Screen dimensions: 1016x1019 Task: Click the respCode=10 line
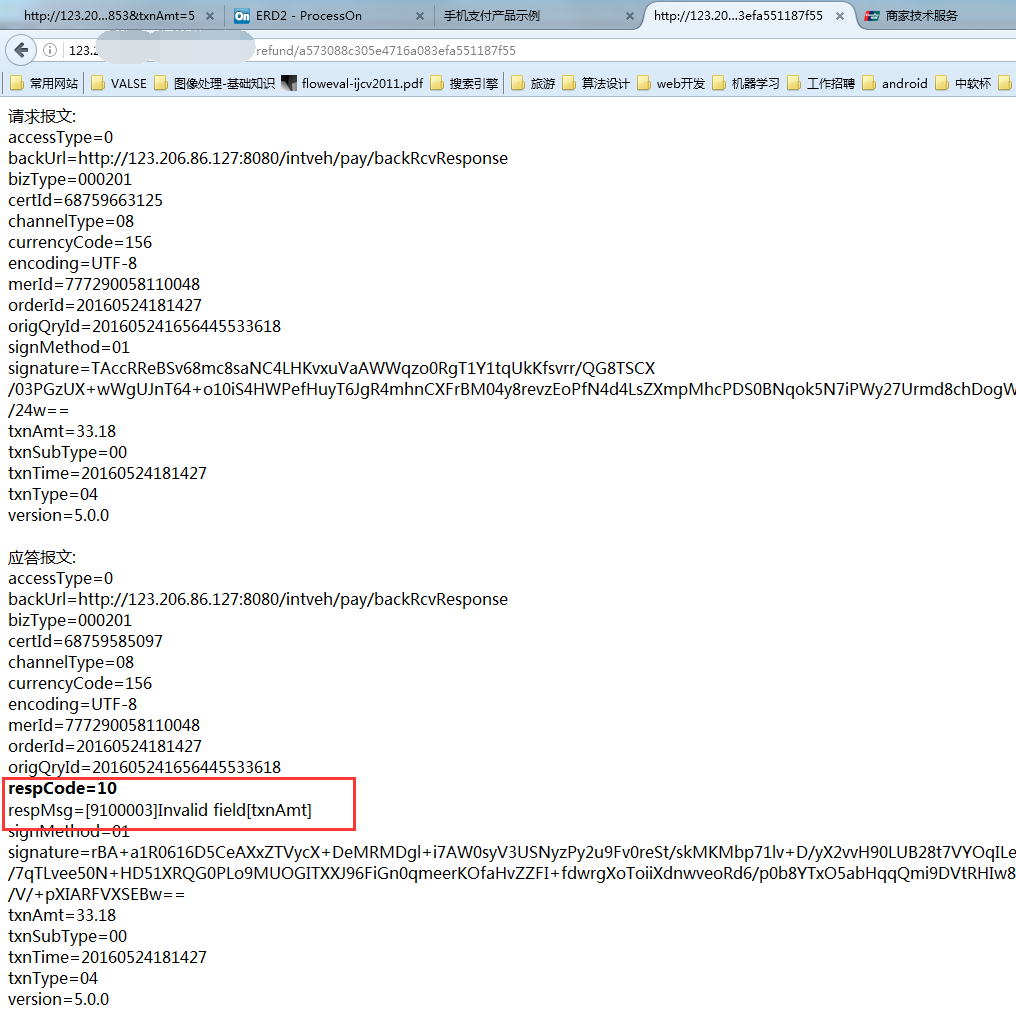click(x=62, y=788)
